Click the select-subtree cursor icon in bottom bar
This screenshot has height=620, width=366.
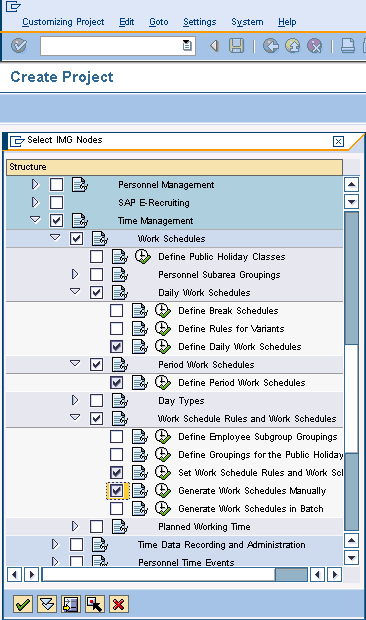coord(95,604)
